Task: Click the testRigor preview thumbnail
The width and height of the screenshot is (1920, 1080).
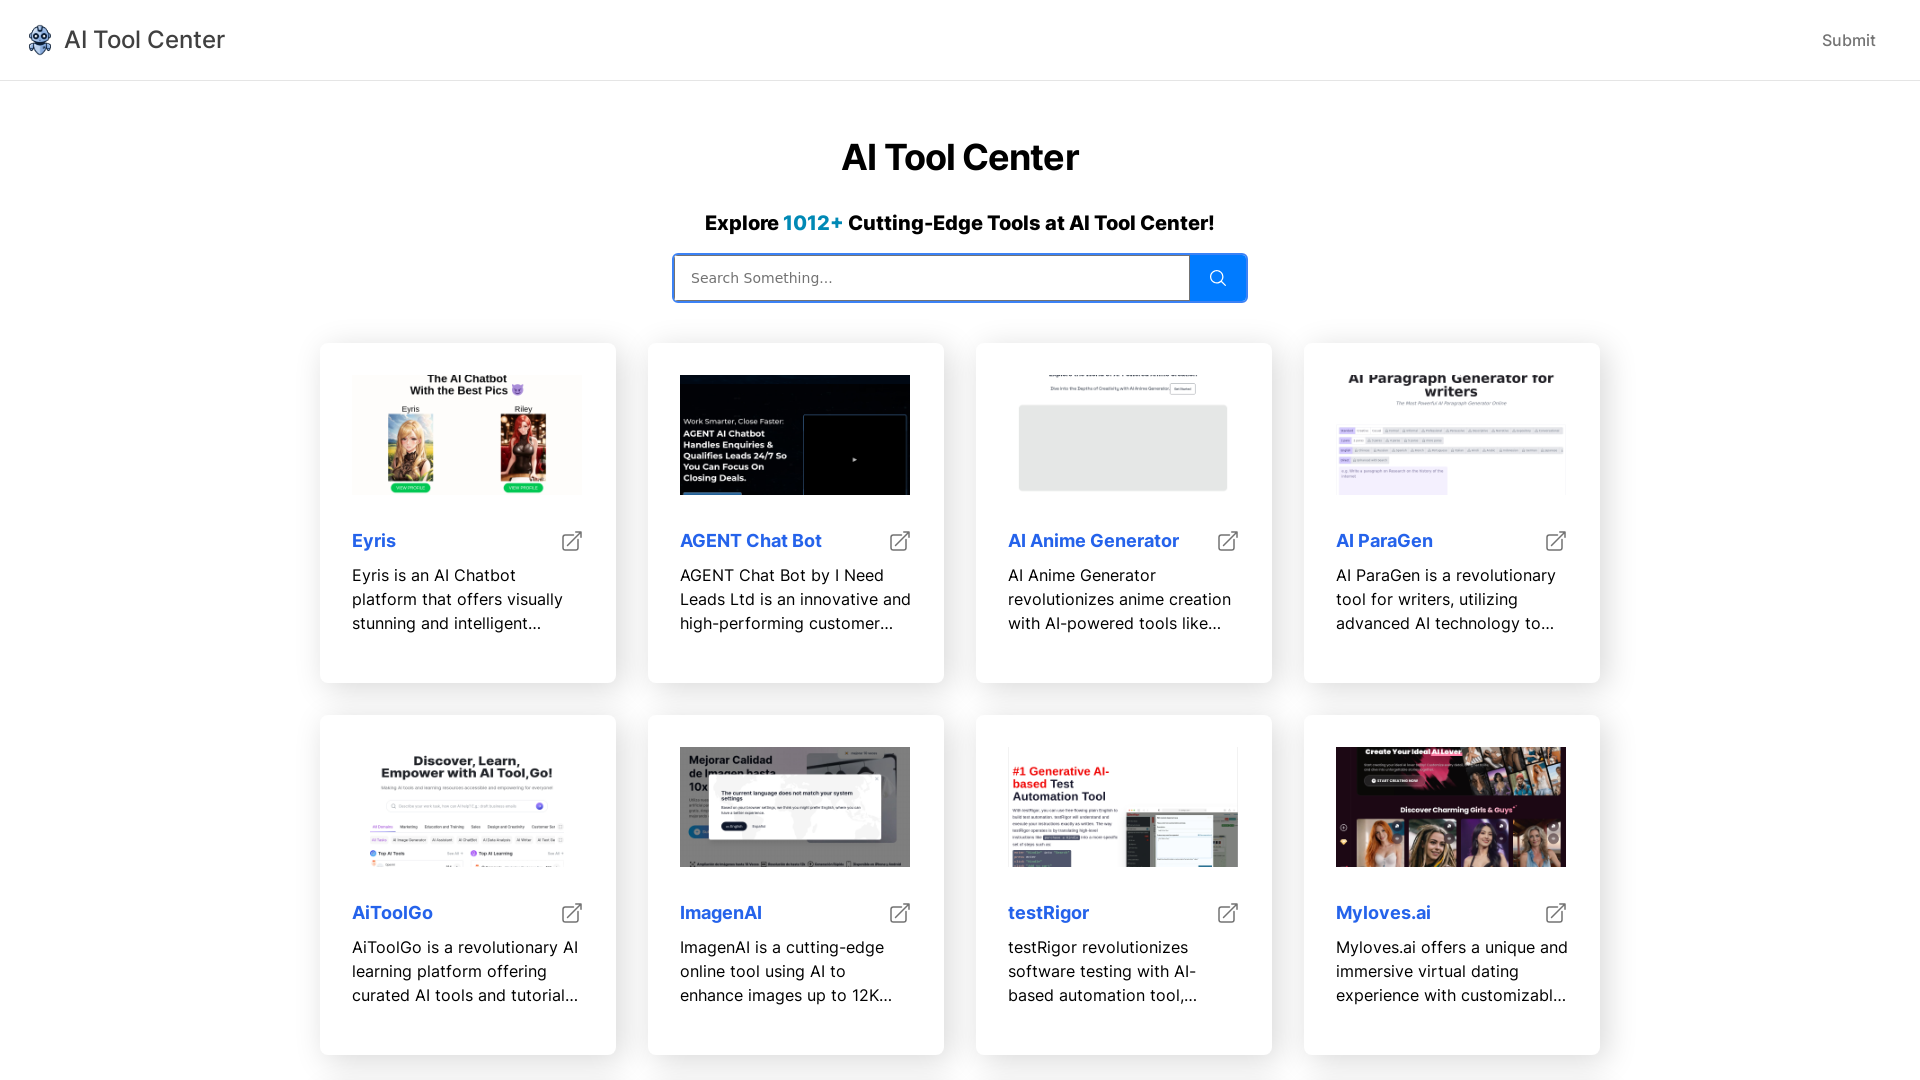Action: click(x=1123, y=807)
